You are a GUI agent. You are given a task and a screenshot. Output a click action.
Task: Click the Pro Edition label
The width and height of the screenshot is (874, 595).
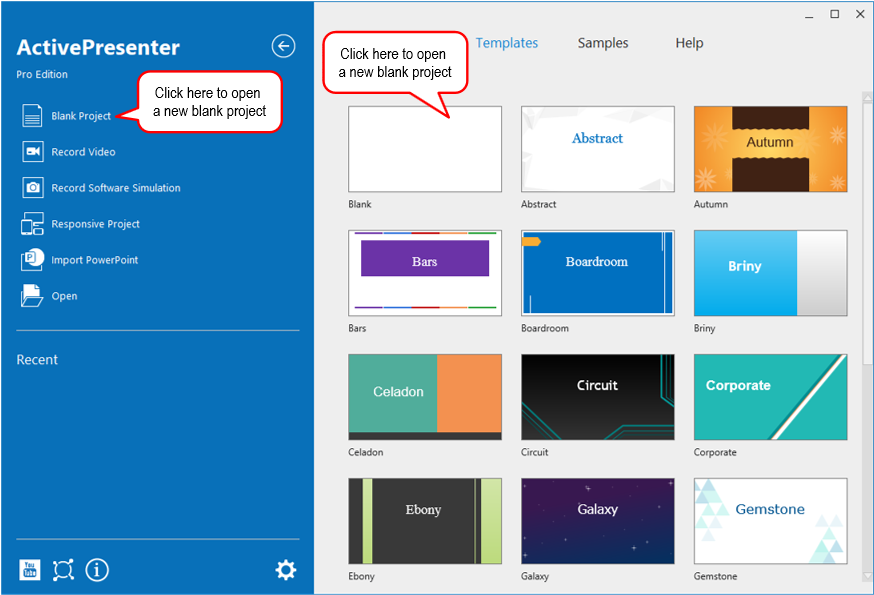tap(42, 74)
